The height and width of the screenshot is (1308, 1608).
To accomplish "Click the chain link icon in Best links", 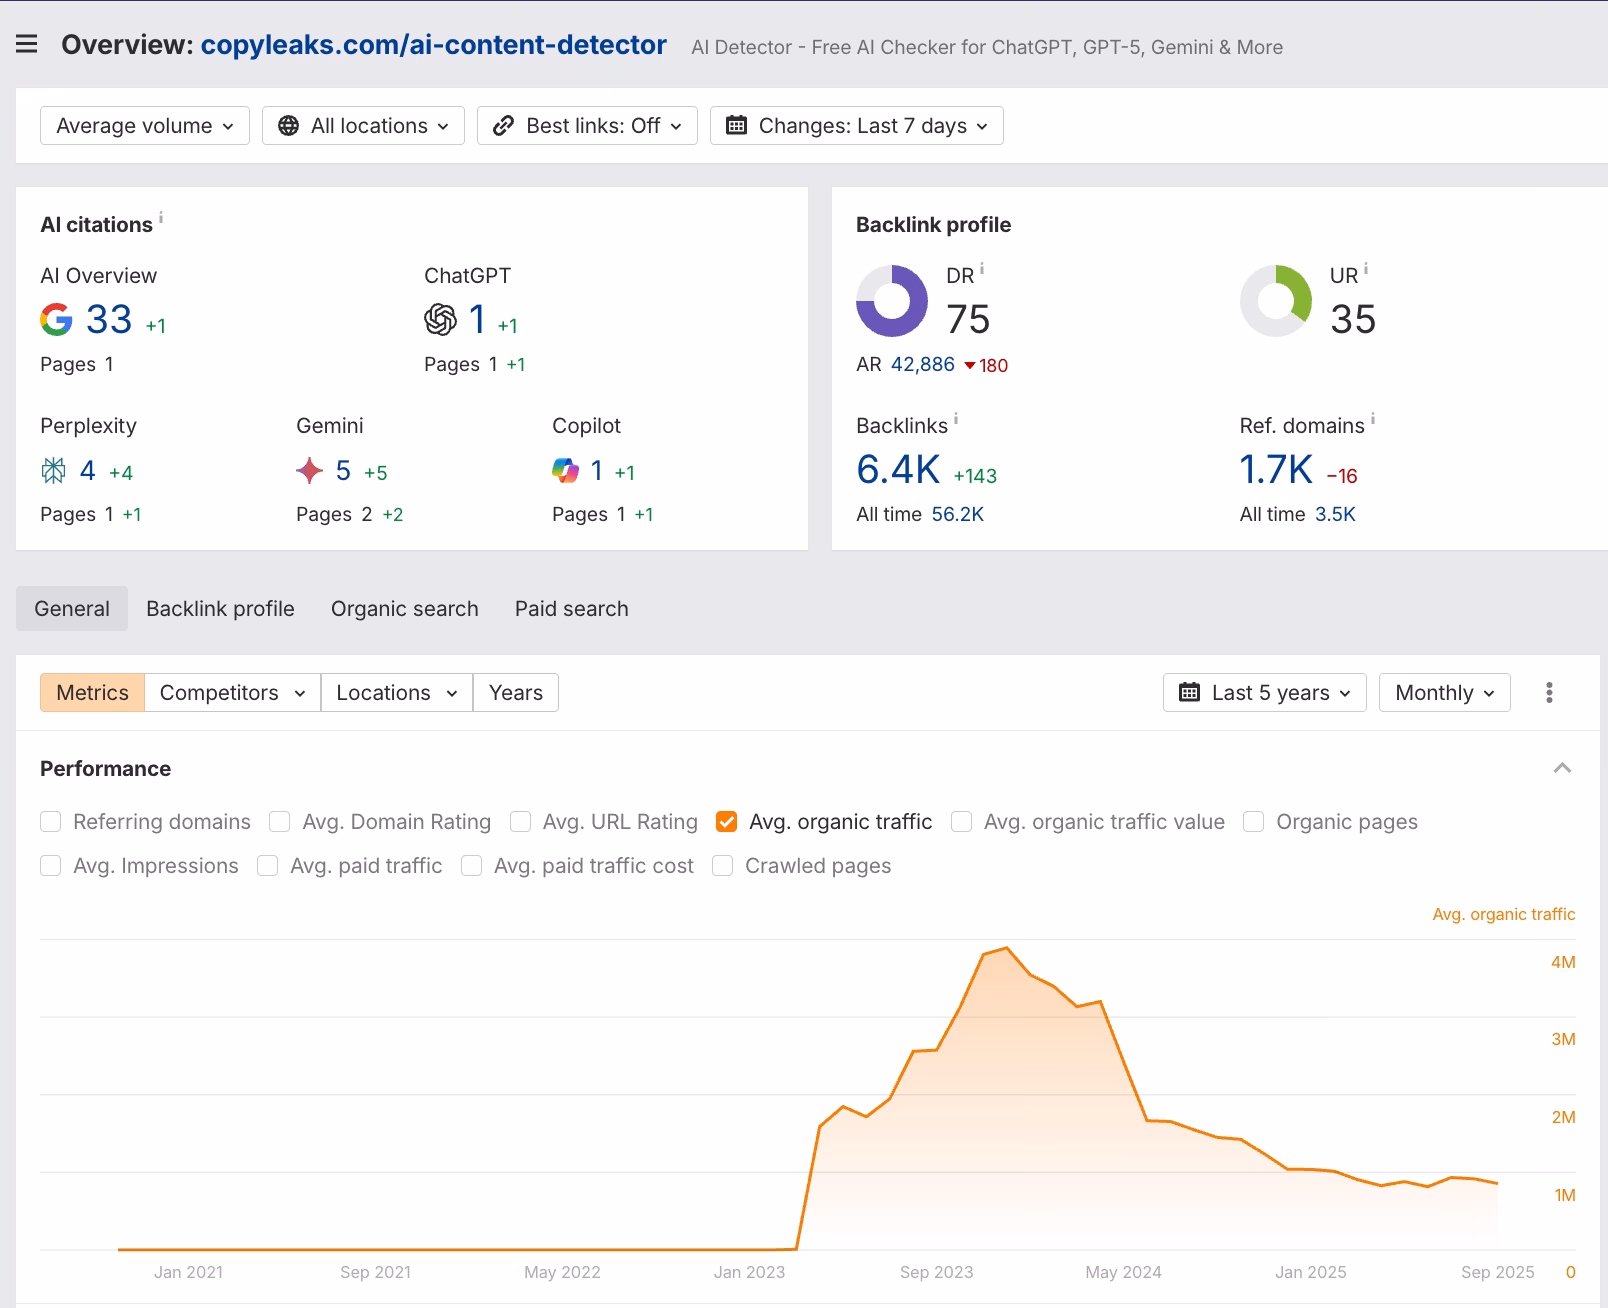I will click(504, 126).
